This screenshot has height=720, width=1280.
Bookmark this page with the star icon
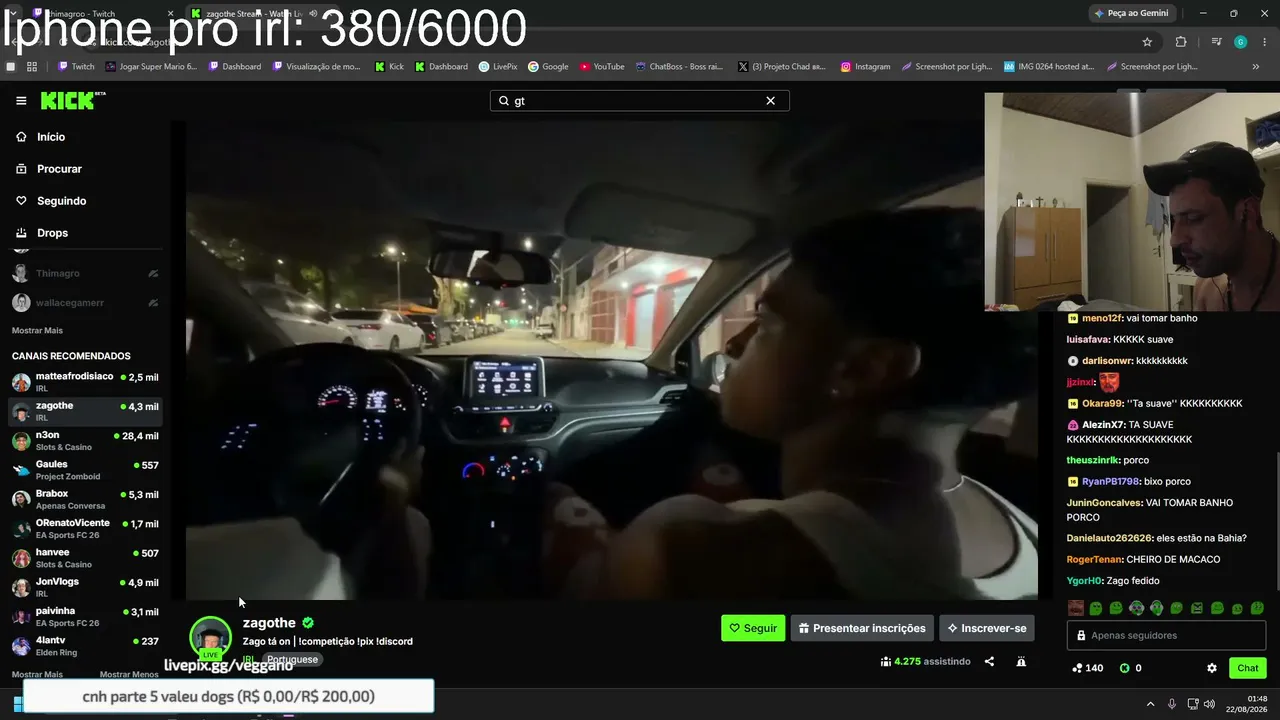pos(1147,42)
